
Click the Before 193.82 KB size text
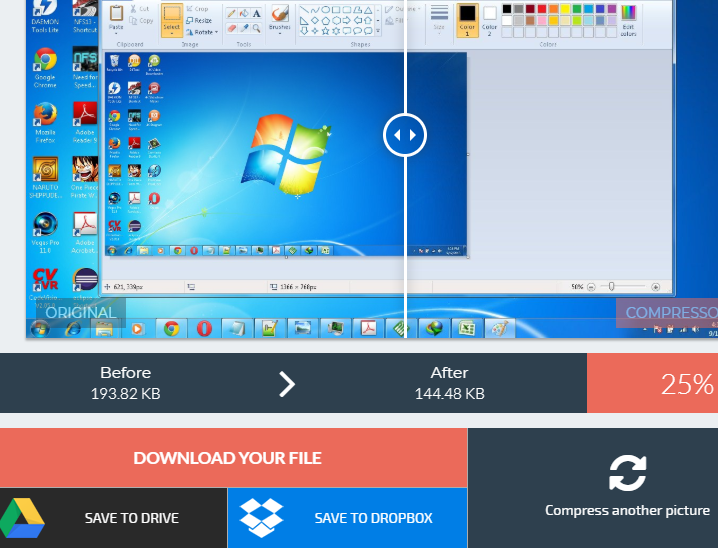click(125, 383)
